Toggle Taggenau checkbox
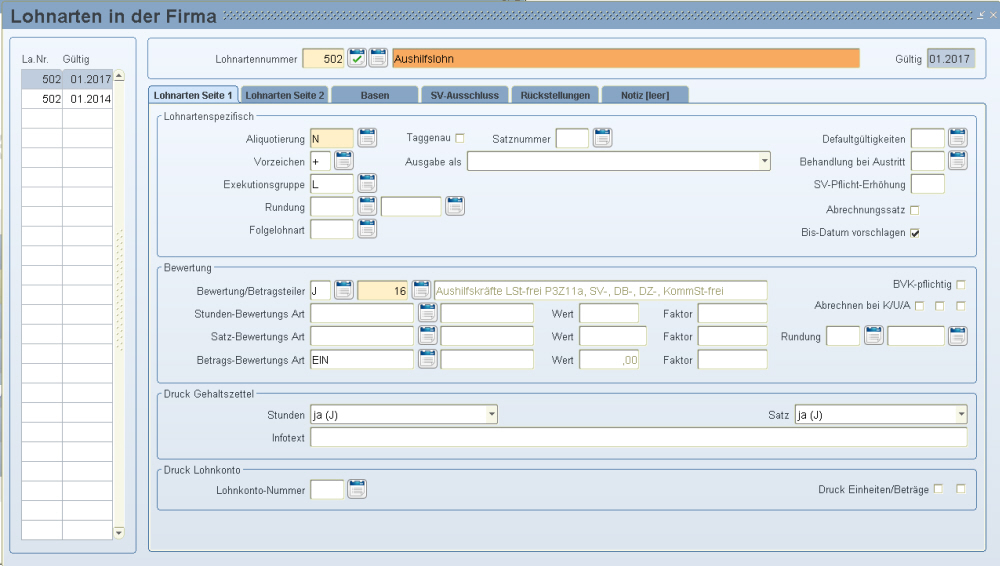The width and height of the screenshot is (1000, 566). [x=460, y=138]
